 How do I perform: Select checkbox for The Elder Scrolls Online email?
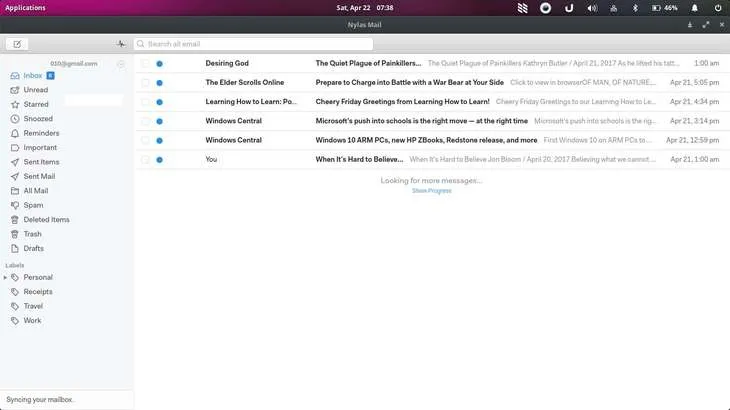point(145,83)
